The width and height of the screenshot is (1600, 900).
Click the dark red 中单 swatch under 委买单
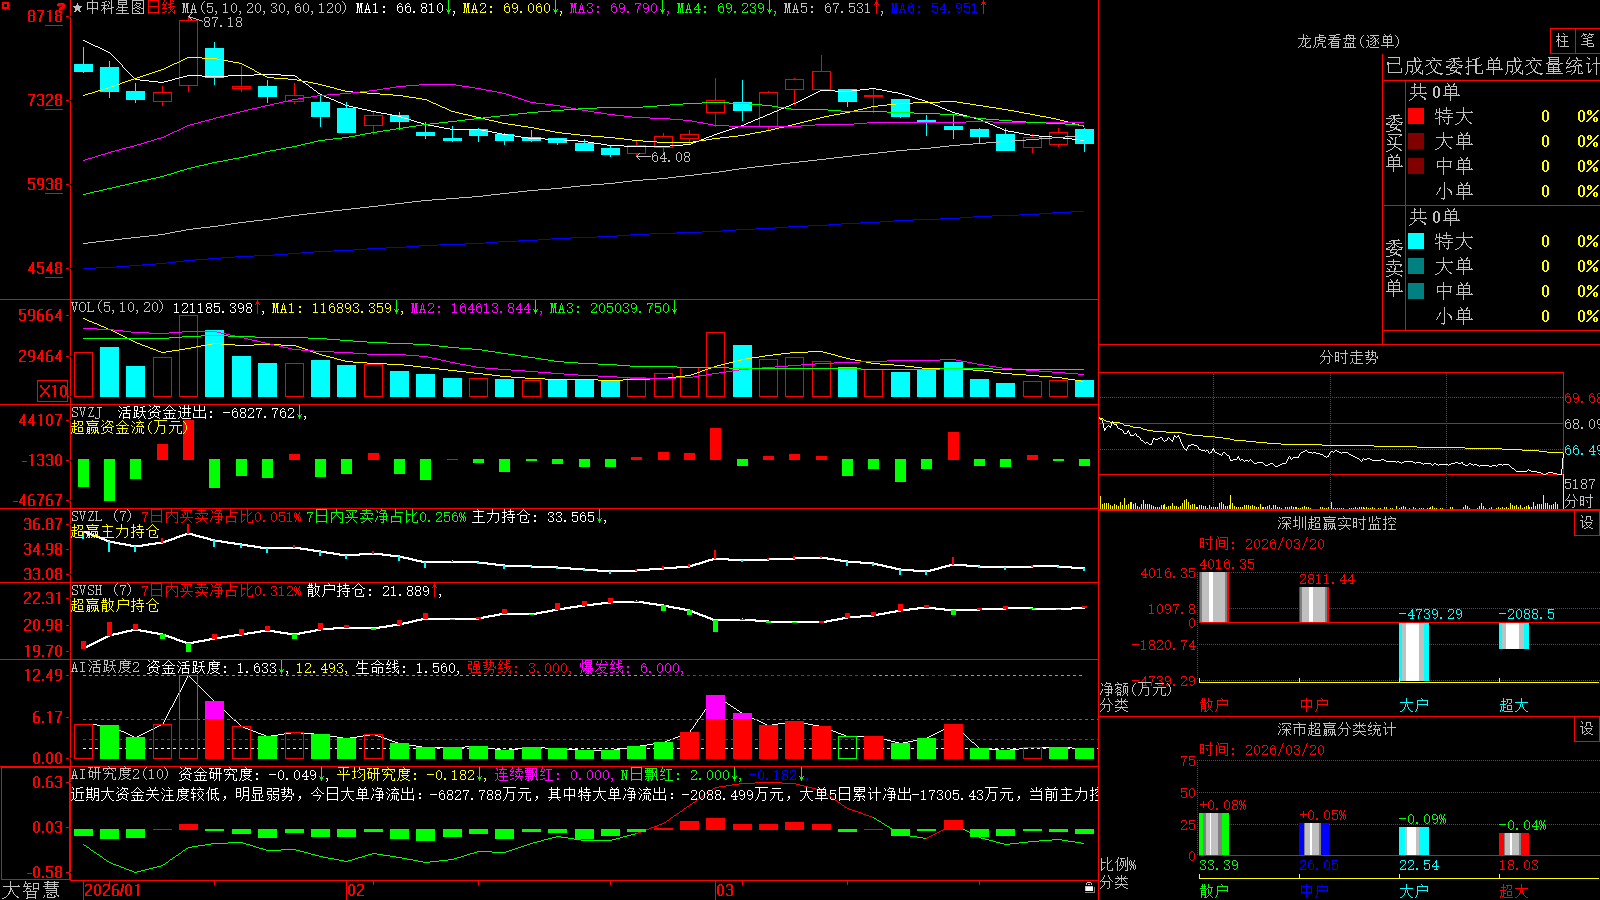[x=1416, y=166]
